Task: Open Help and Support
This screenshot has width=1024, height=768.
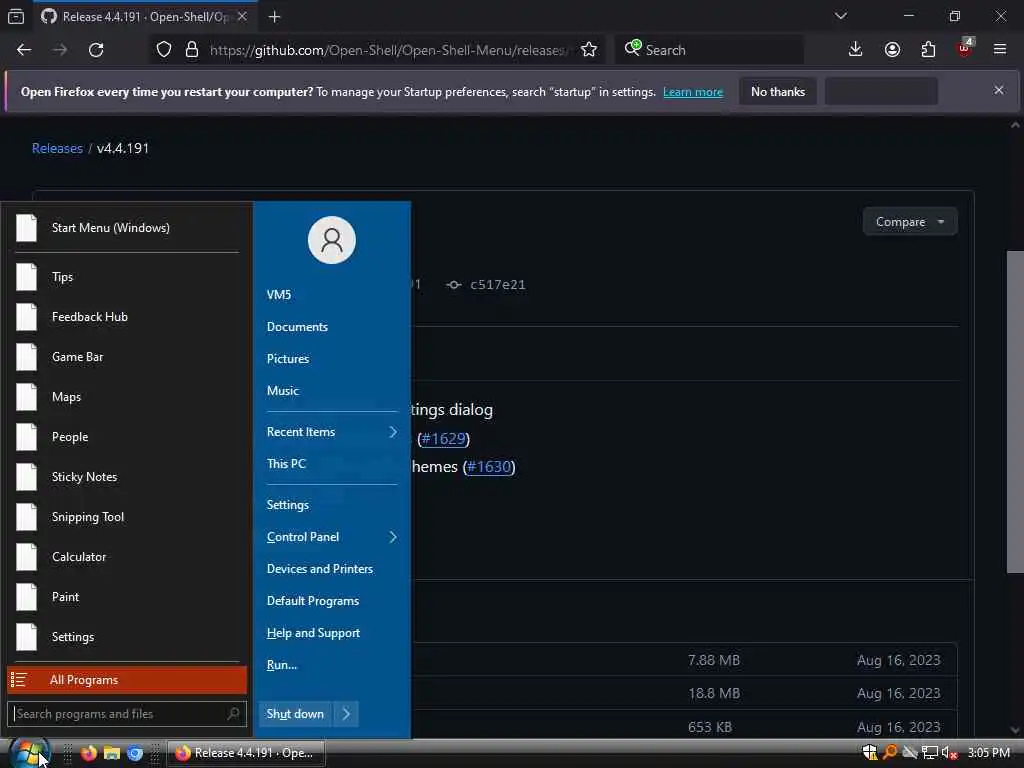Action: 332,633
